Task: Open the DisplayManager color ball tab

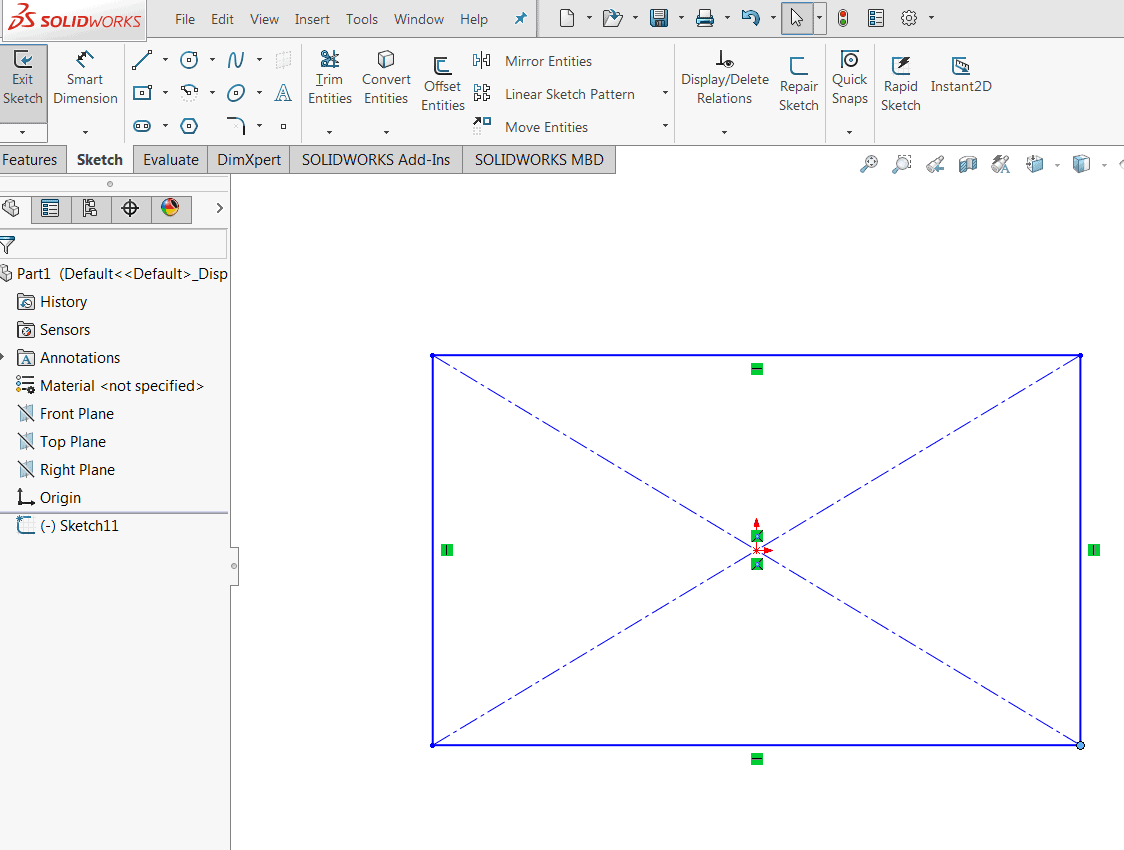Action: 170,209
